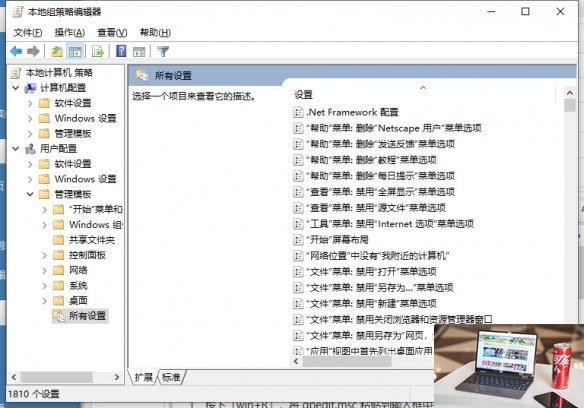Expand Windows 设置 under 计算机配置
584x408 pixels.
tap(30, 118)
